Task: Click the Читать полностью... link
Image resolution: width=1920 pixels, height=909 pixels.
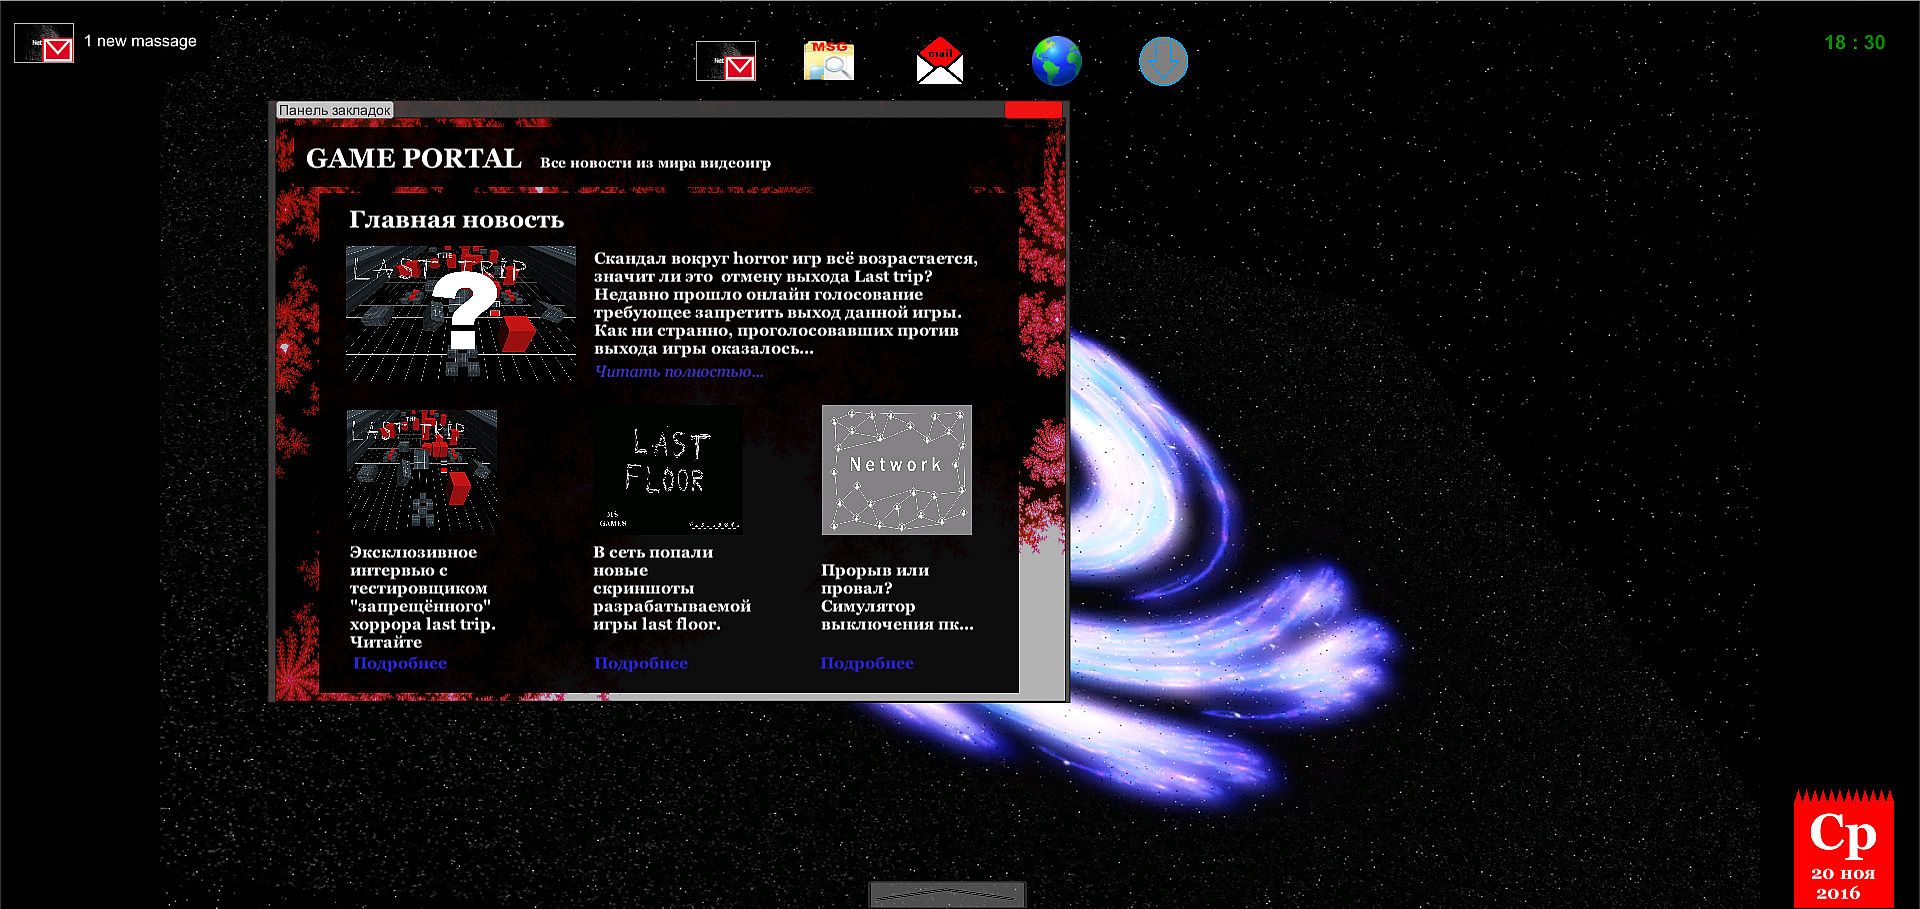Action: 679,372
